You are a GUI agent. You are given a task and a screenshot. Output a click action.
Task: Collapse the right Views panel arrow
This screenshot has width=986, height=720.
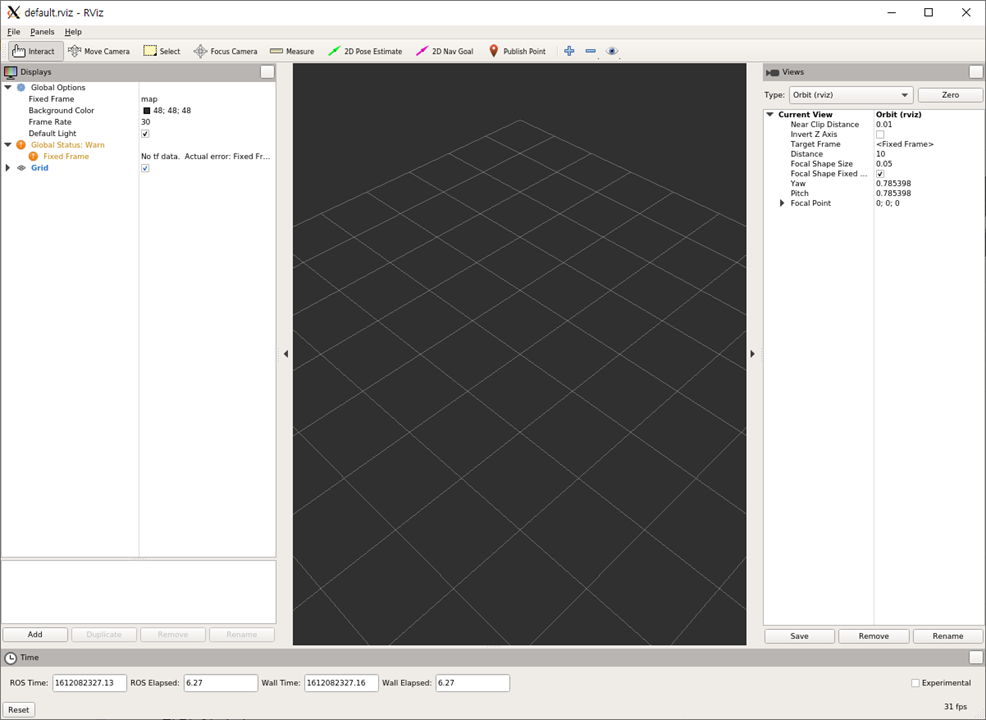click(x=752, y=354)
